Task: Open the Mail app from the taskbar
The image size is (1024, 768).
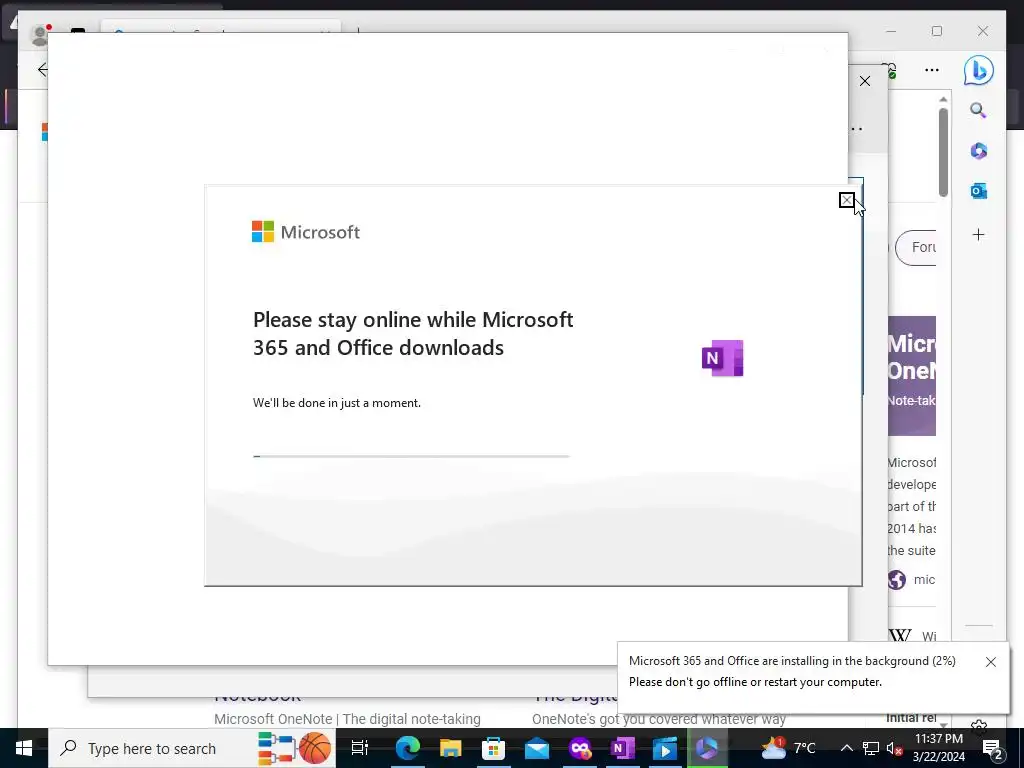Action: 537,748
